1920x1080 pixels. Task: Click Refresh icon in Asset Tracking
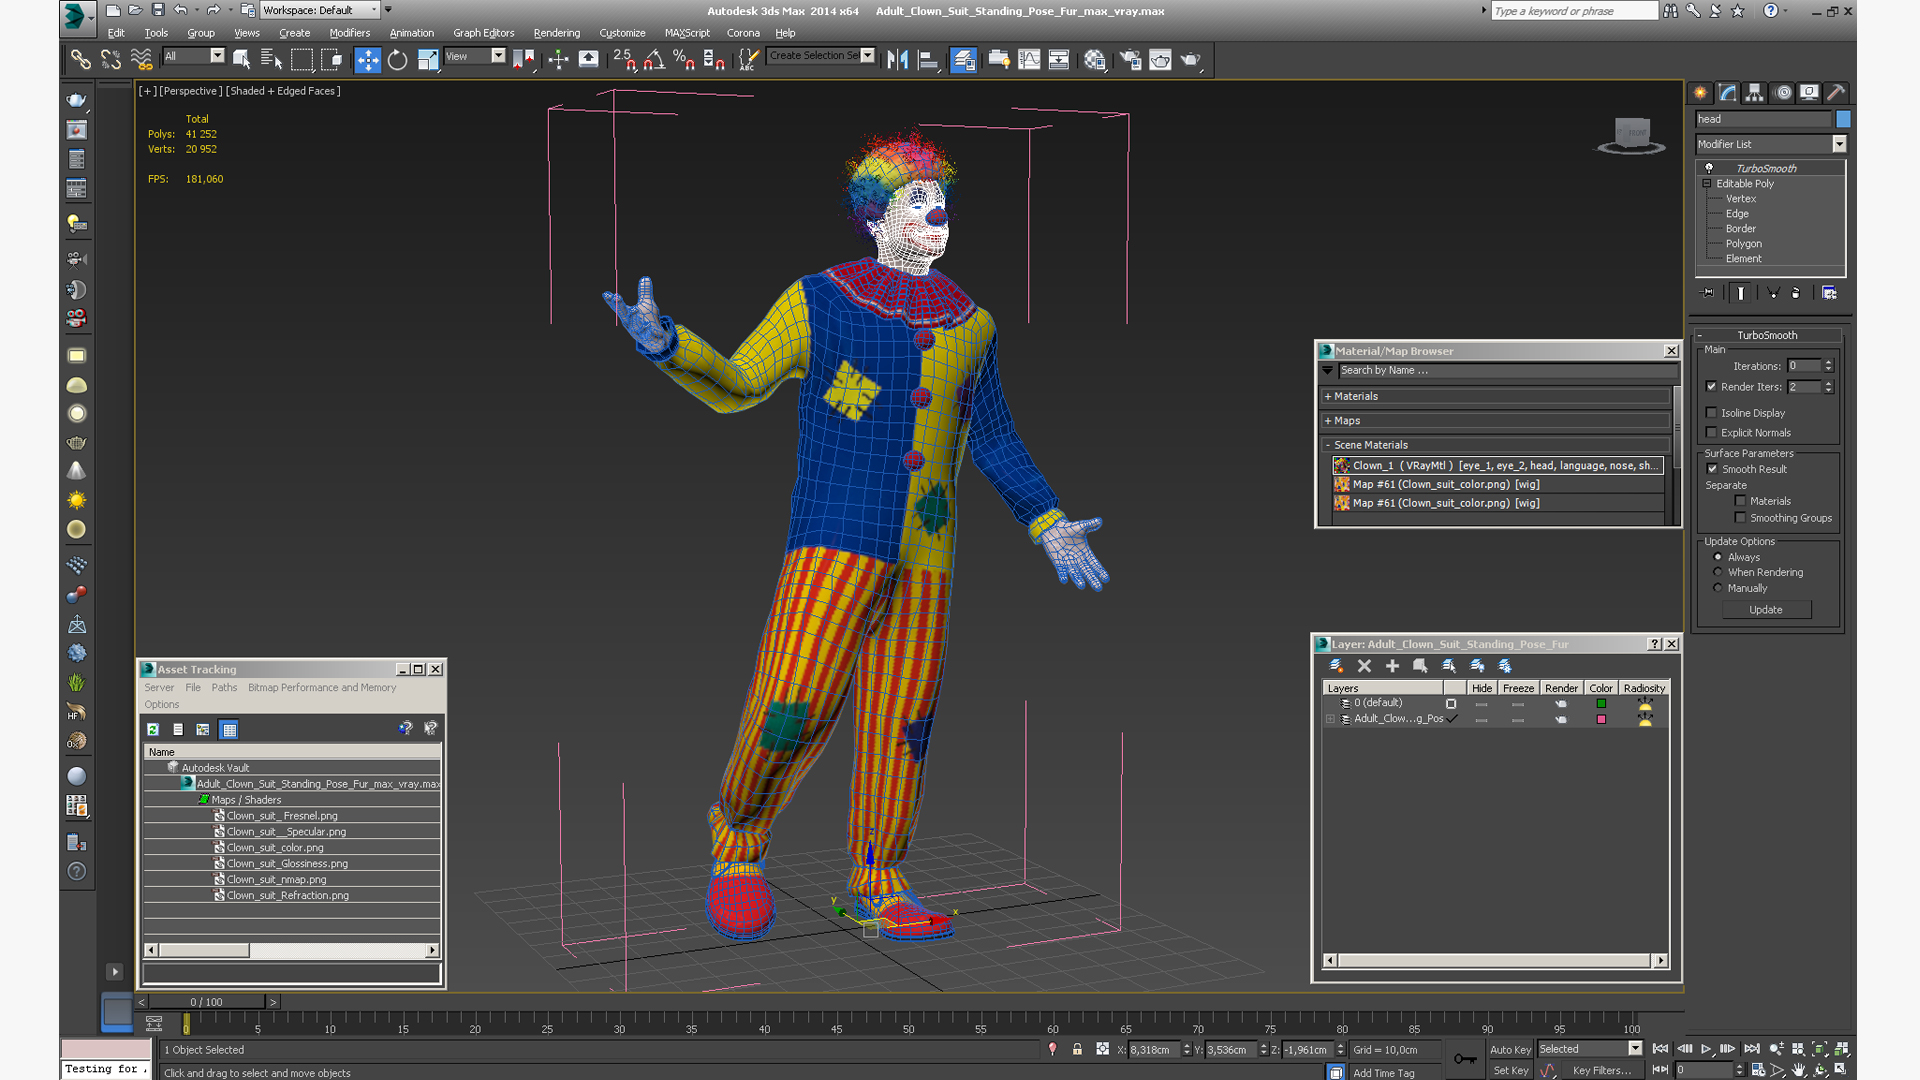click(153, 730)
